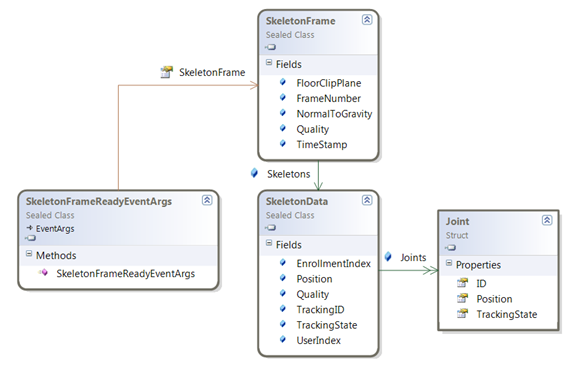The width and height of the screenshot is (576, 366).
Task: Collapse the Properties section in Joint
Action: (x=449, y=263)
